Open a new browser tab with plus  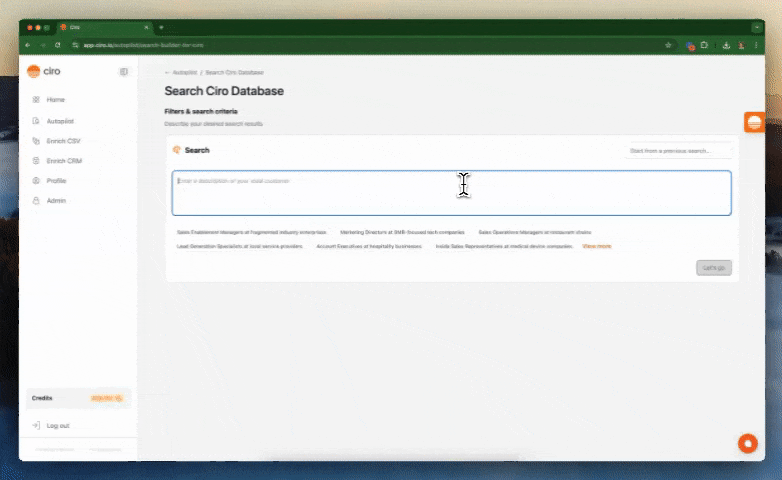[x=161, y=27]
